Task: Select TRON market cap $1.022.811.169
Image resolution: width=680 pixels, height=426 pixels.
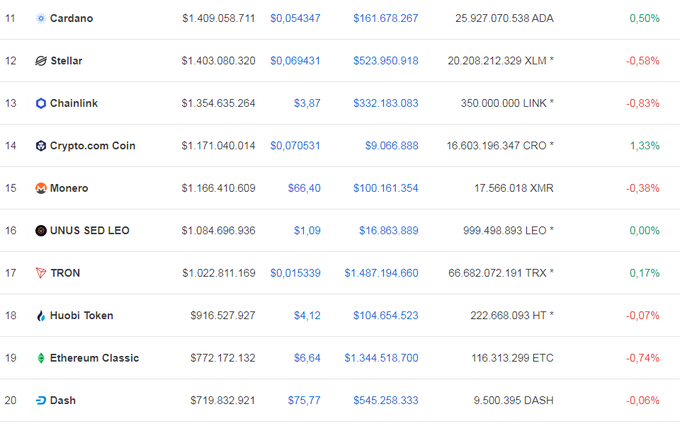Action: (219, 273)
